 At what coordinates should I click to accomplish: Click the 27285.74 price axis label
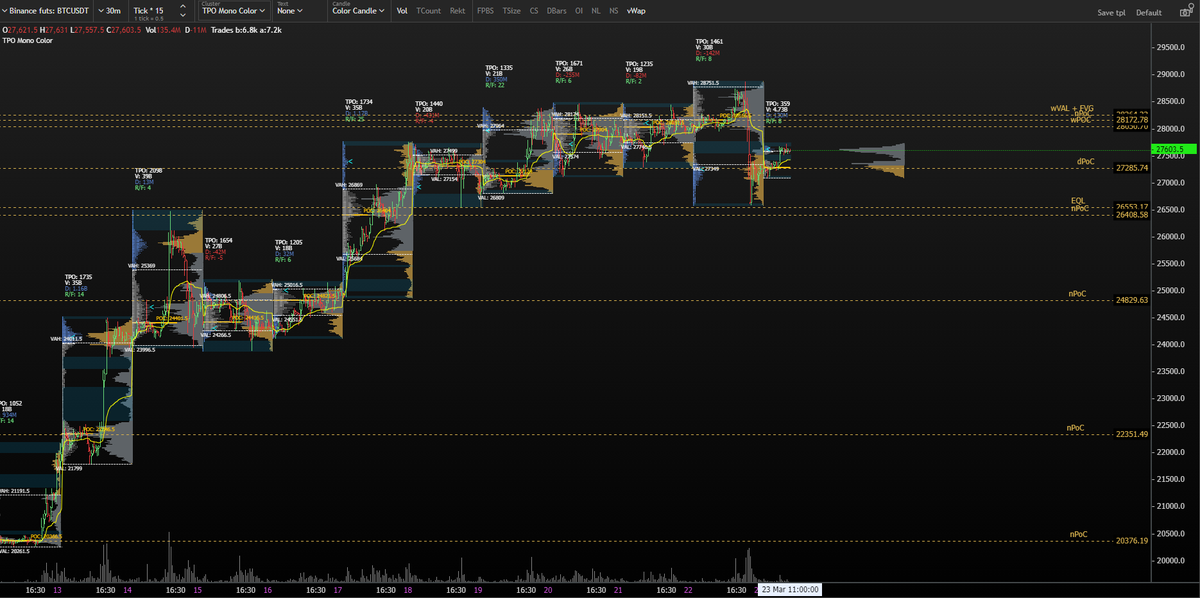click(x=1132, y=169)
